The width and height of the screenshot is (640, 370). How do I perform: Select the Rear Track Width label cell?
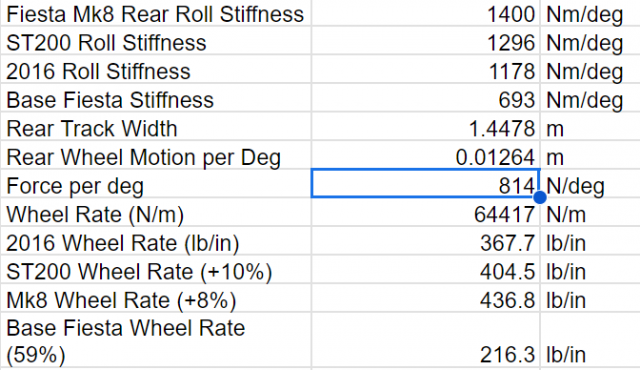pyautogui.click(x=156, y=128)
